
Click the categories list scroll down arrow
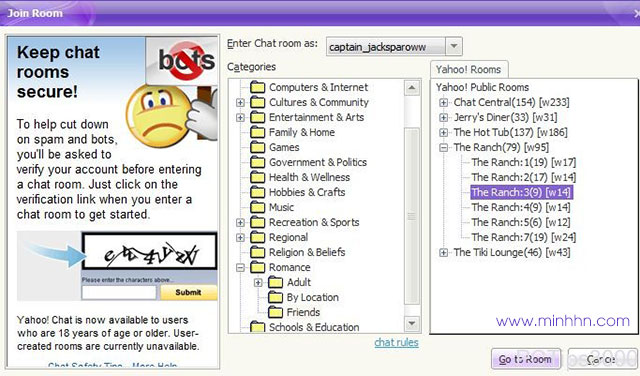(412, 324)
